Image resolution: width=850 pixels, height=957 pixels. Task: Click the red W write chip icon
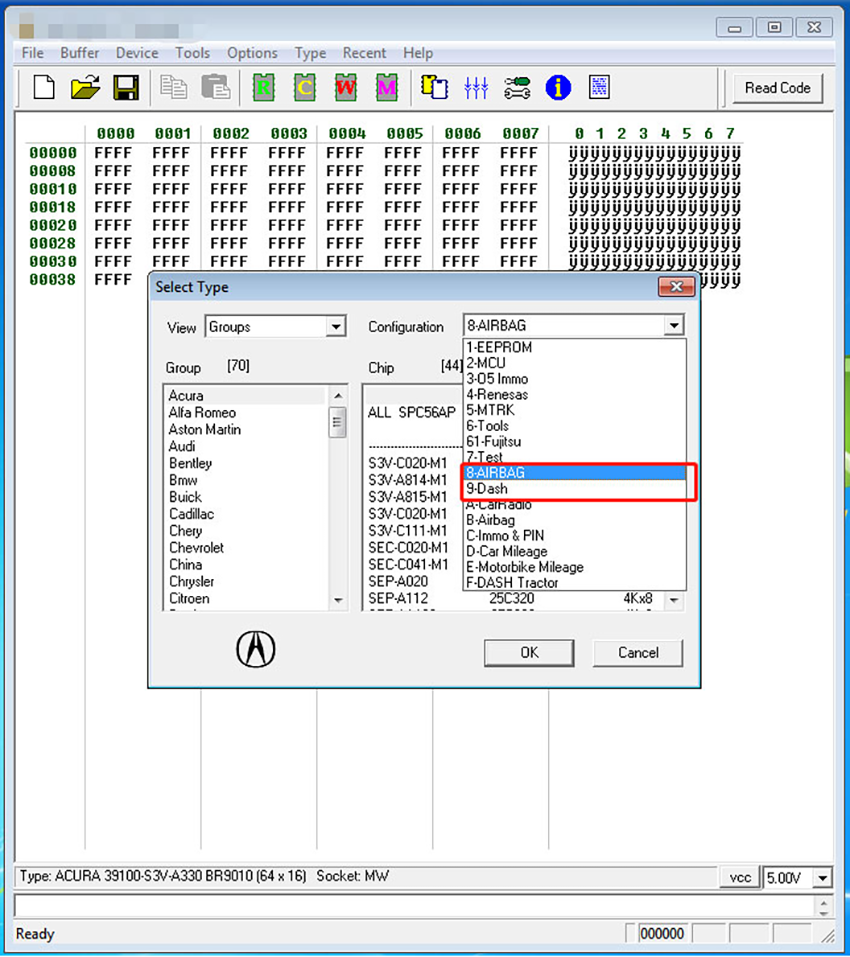346,87
